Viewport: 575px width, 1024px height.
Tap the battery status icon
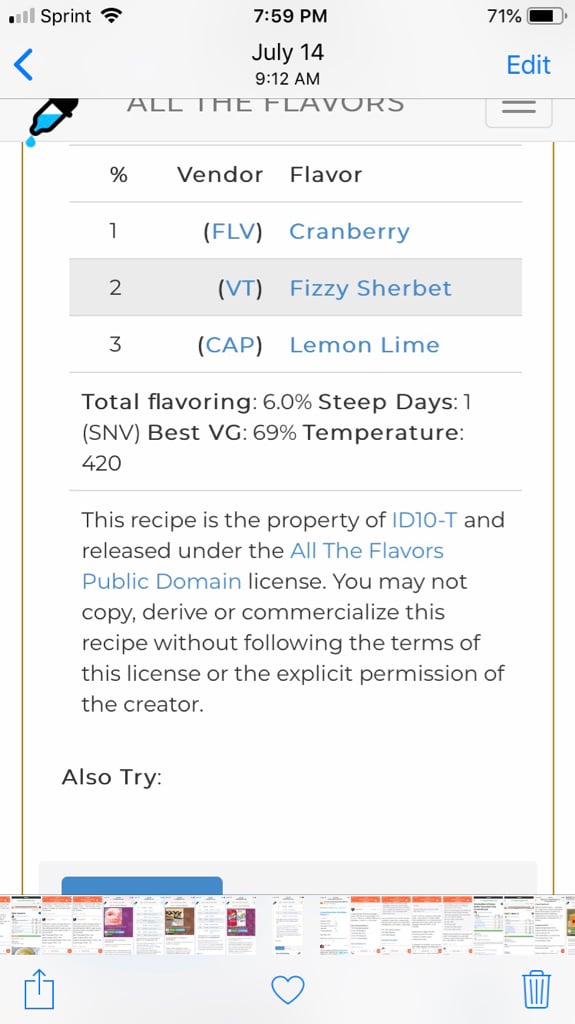tap(548, 16)
